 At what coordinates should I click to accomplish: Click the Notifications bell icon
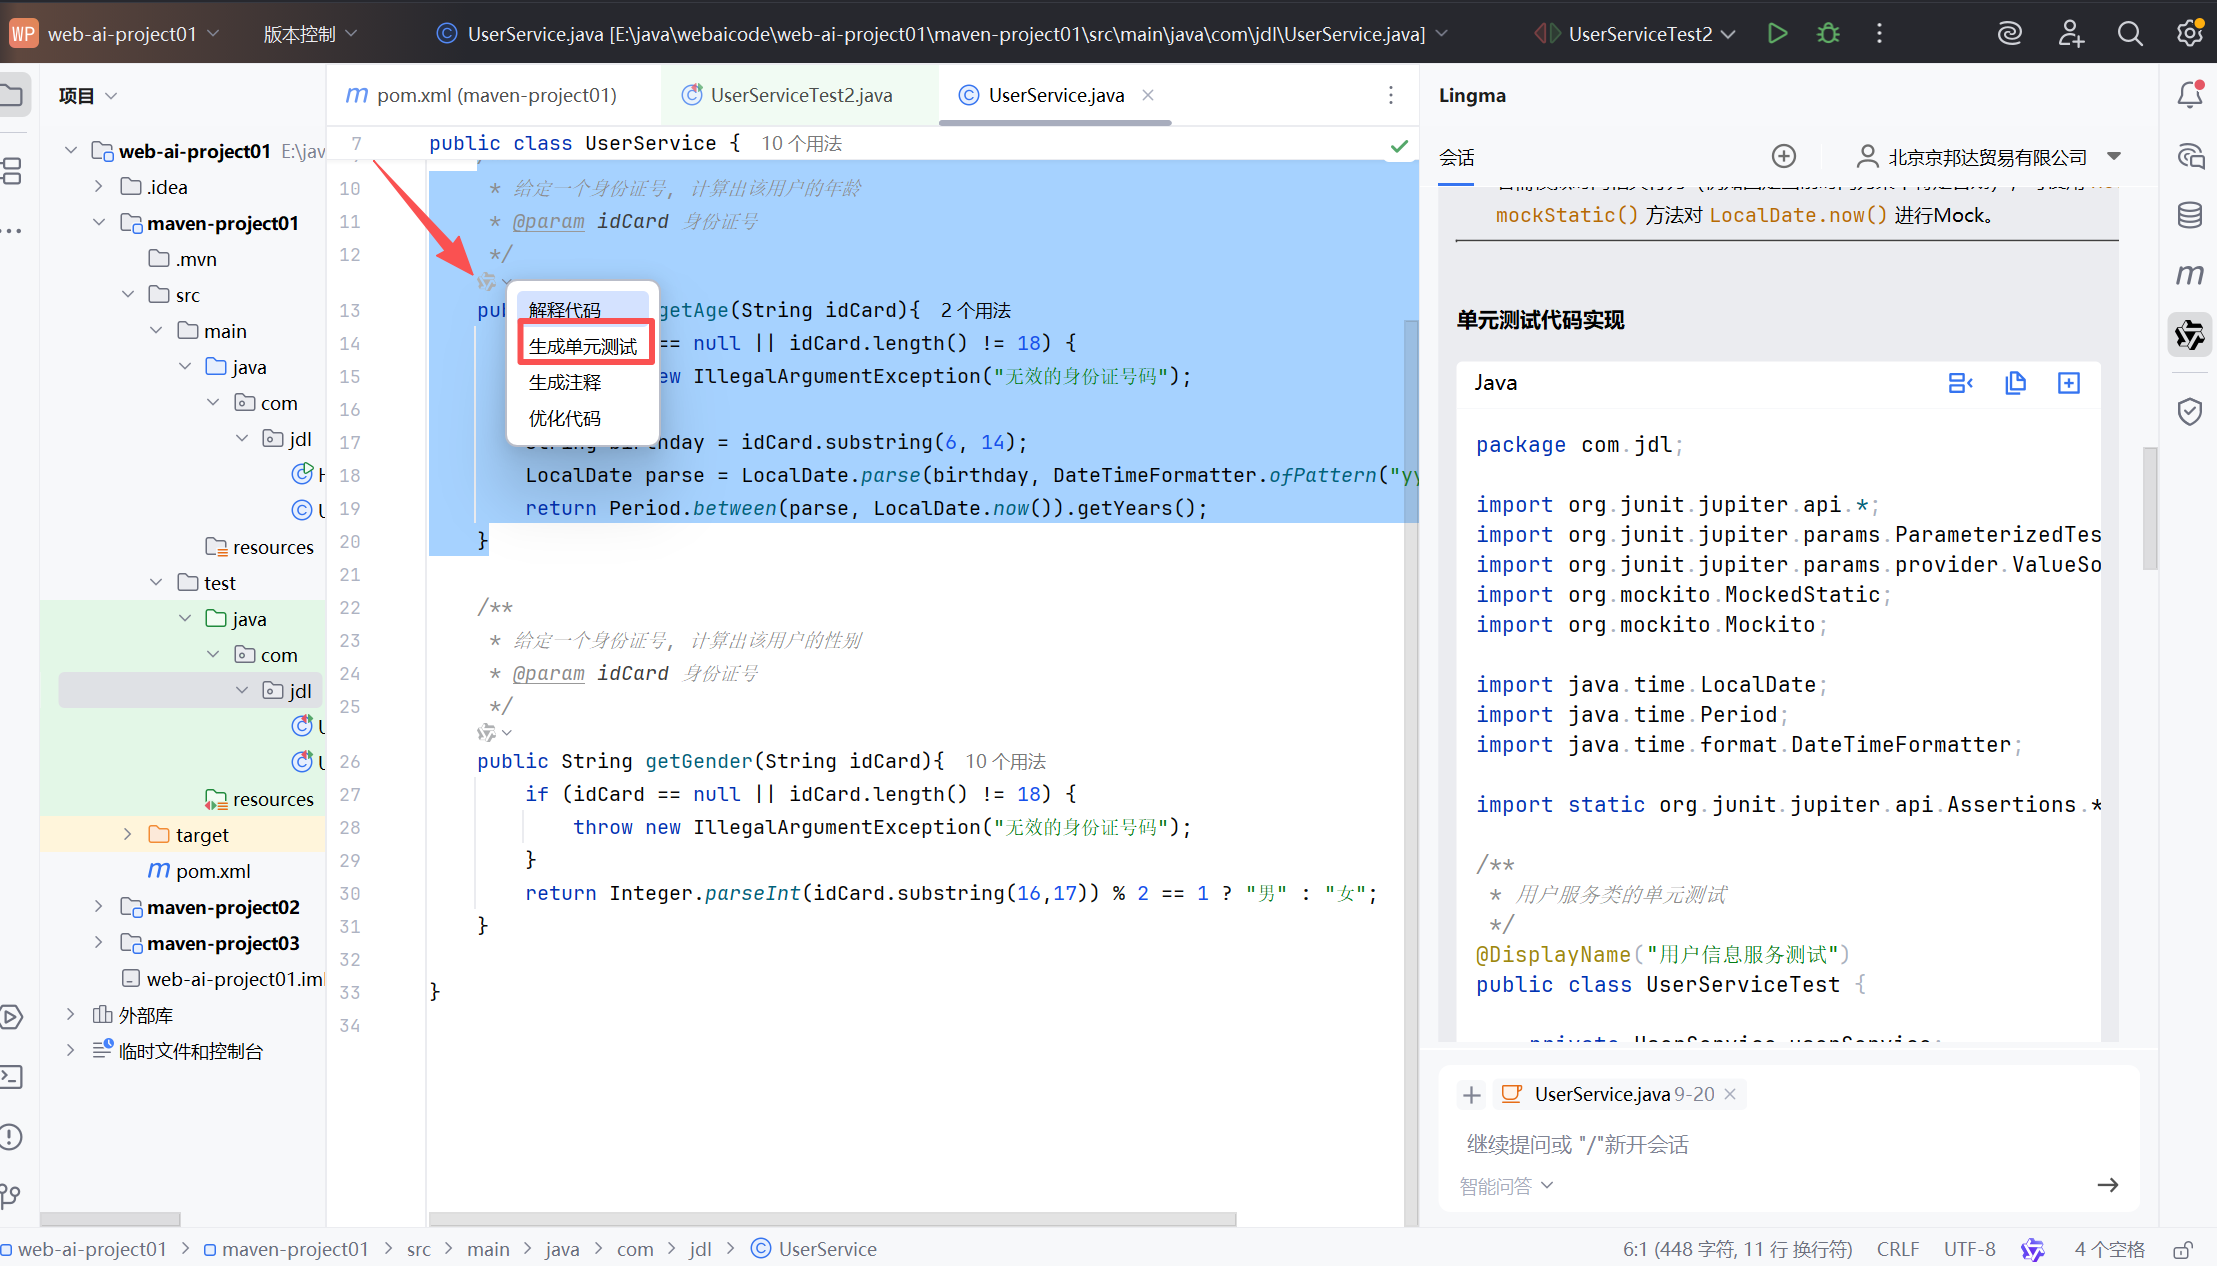click(x=2189, y=96)
